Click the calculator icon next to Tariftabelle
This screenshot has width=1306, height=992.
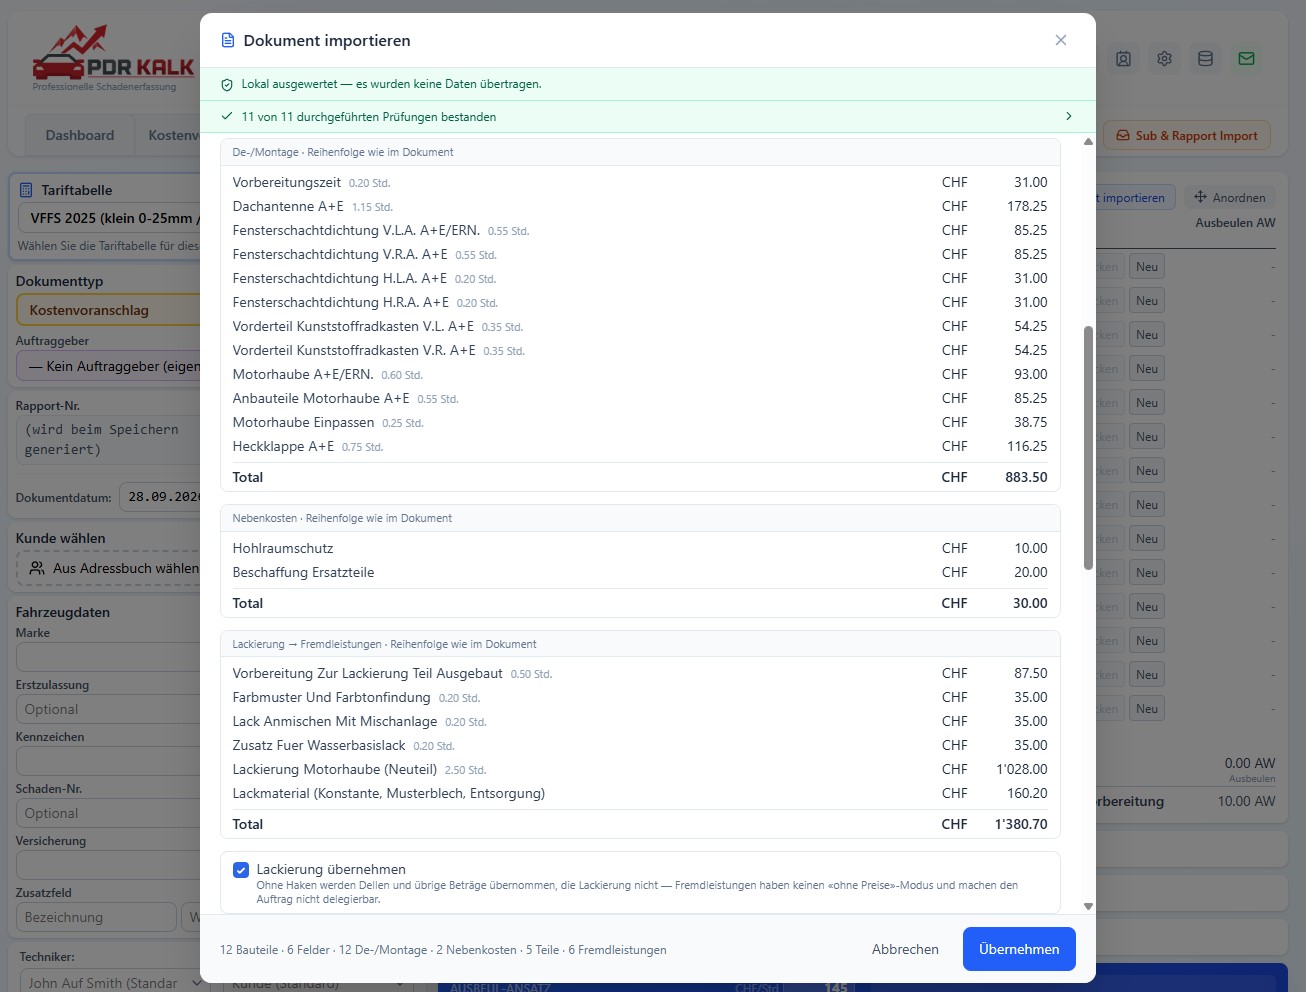click(x=27, y=190)
